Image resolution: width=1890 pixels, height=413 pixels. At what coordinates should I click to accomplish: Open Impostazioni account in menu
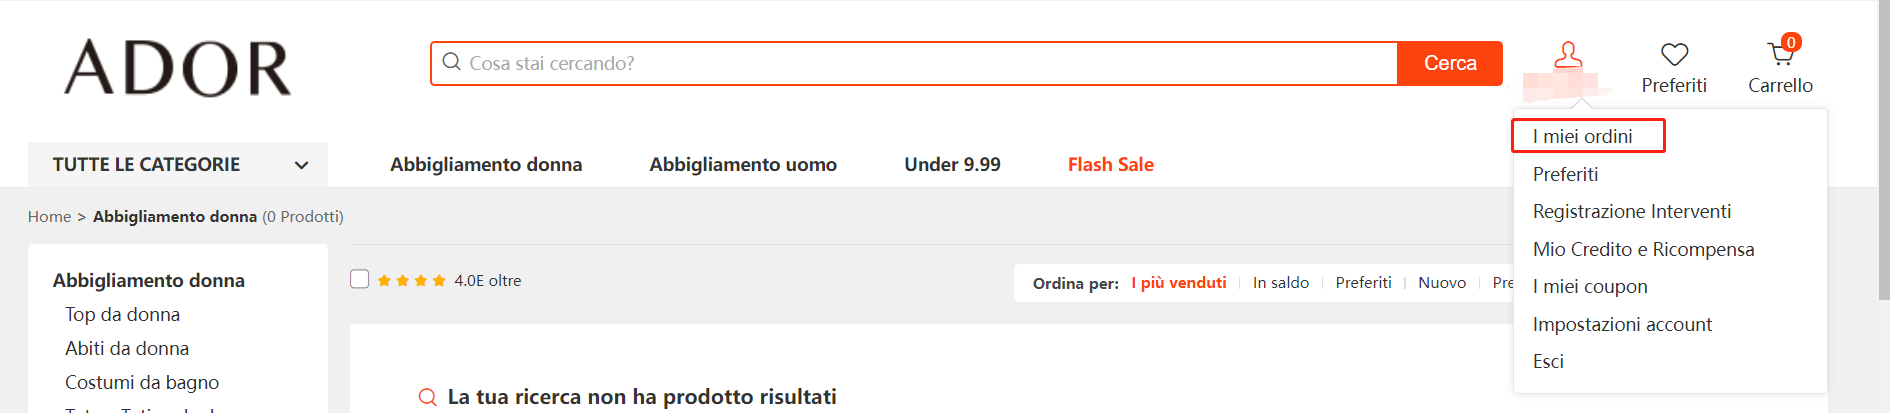click(1622, 324)
